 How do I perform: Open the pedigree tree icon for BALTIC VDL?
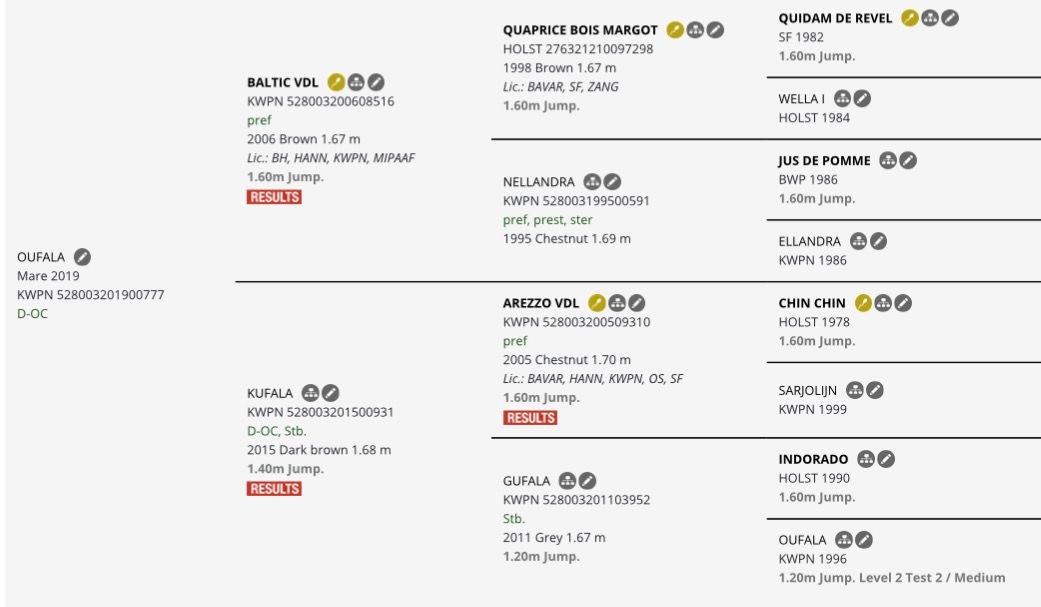point(356,82)
